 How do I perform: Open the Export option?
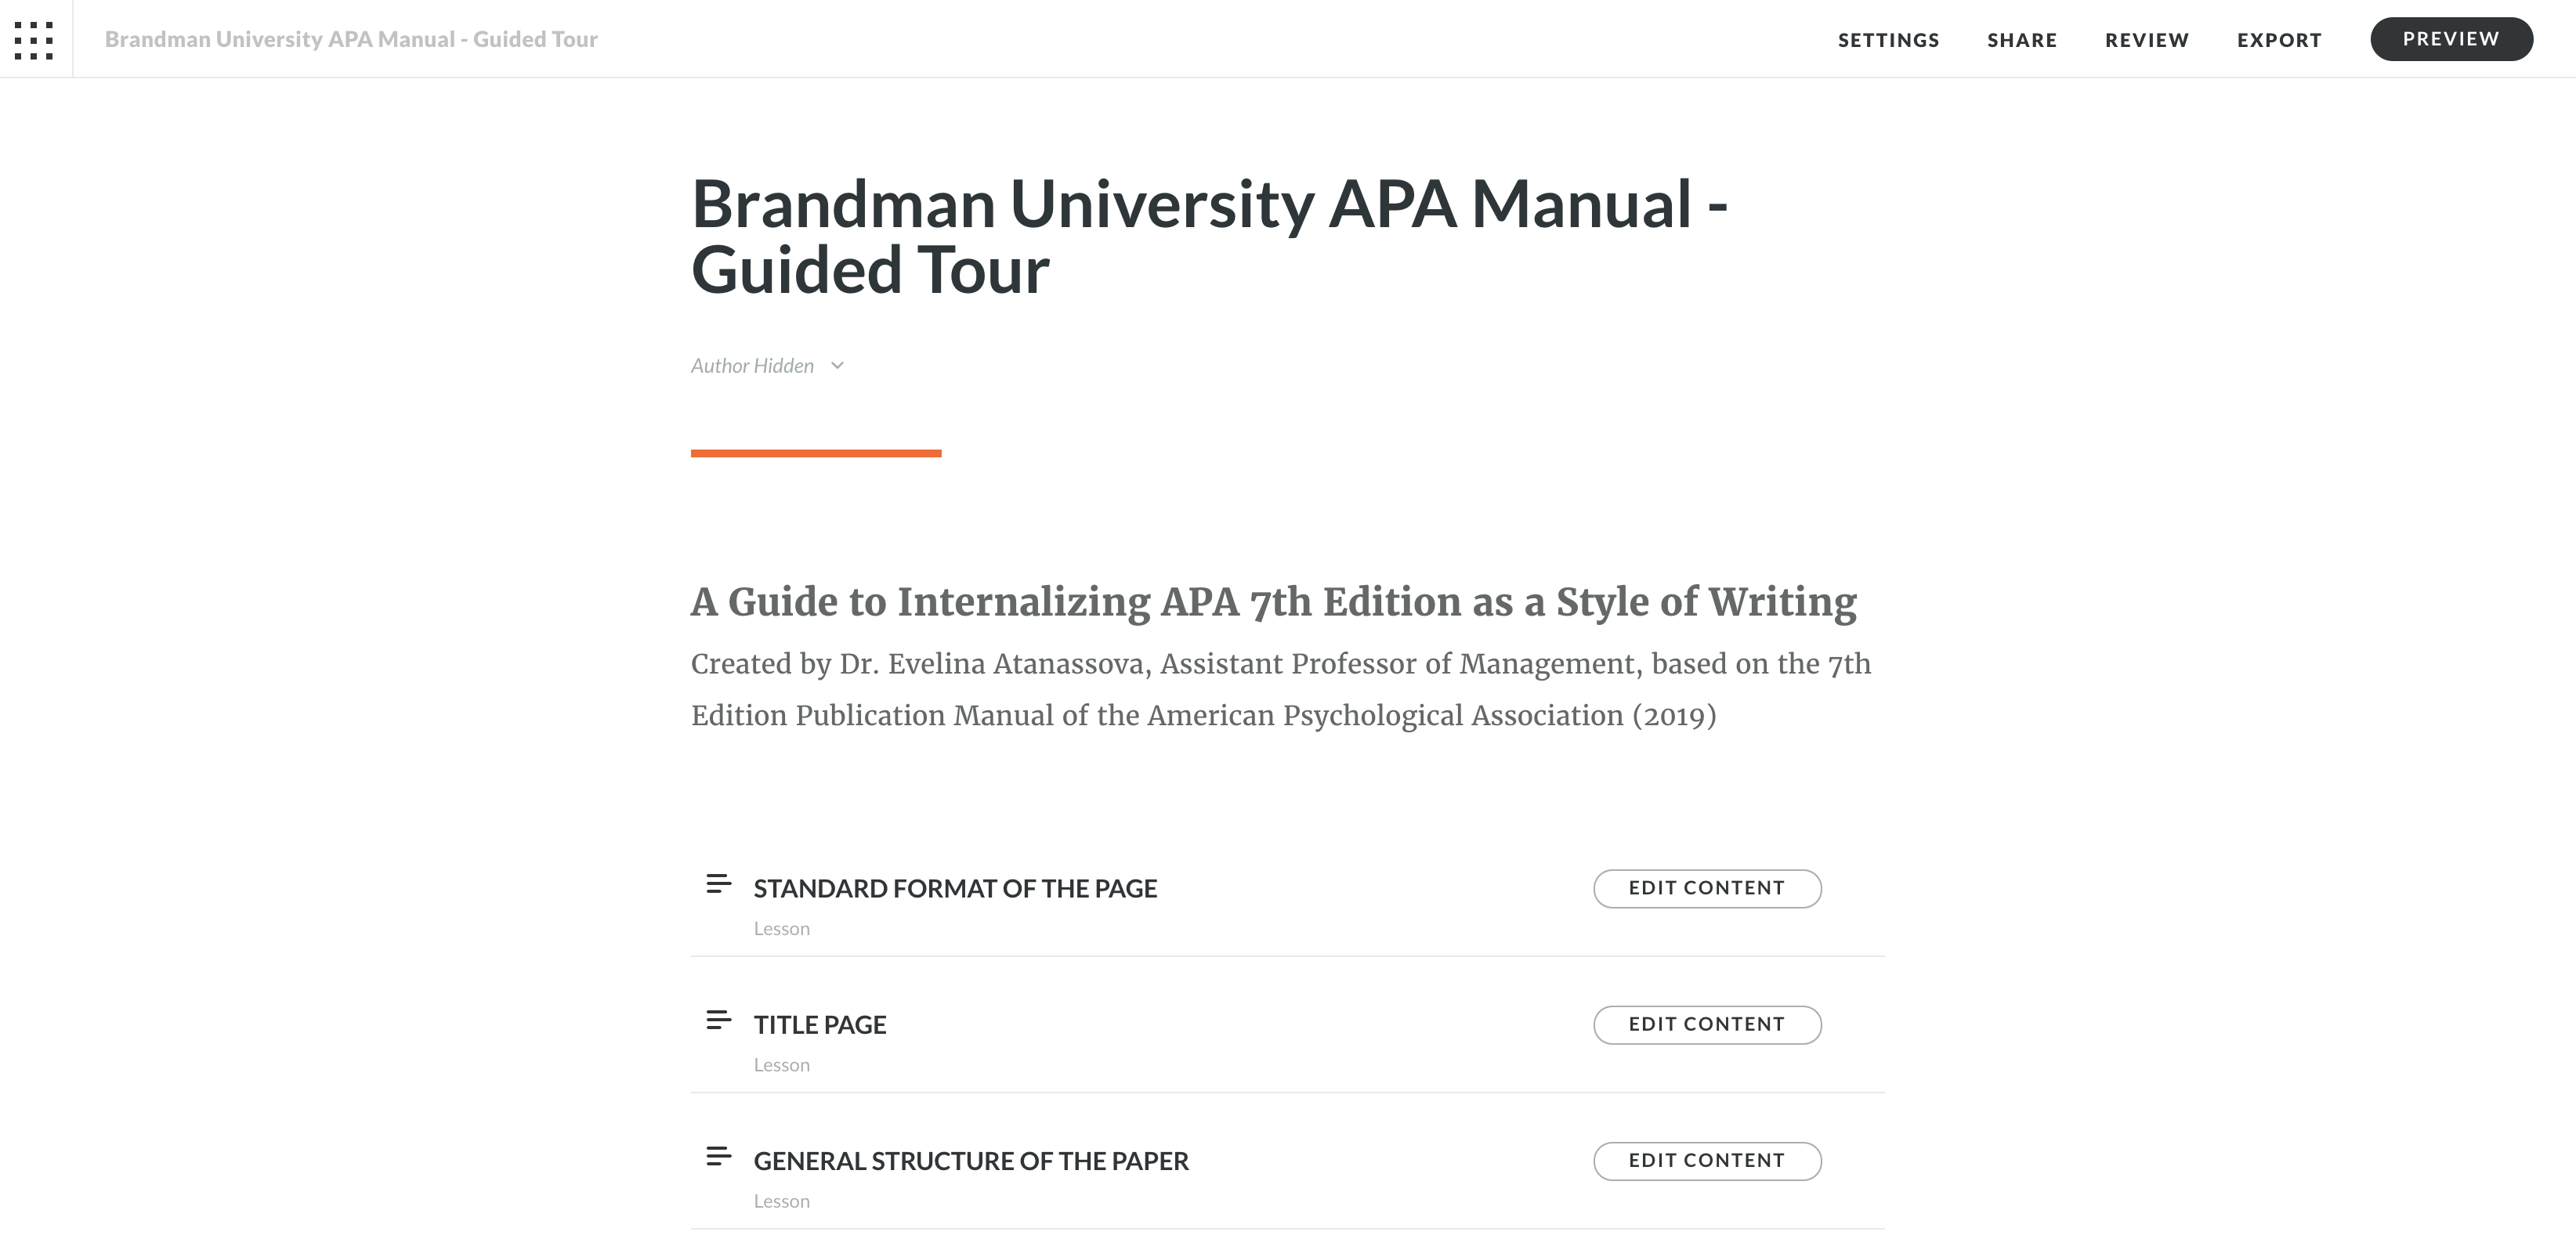[x=2279, y=40]
